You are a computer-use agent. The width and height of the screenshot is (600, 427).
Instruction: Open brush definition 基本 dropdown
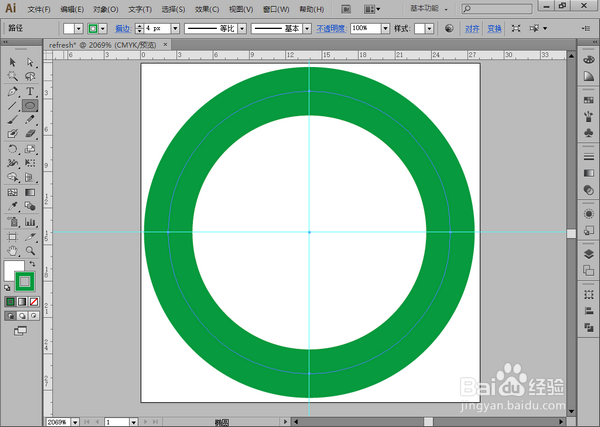click(x=307, y=28)
